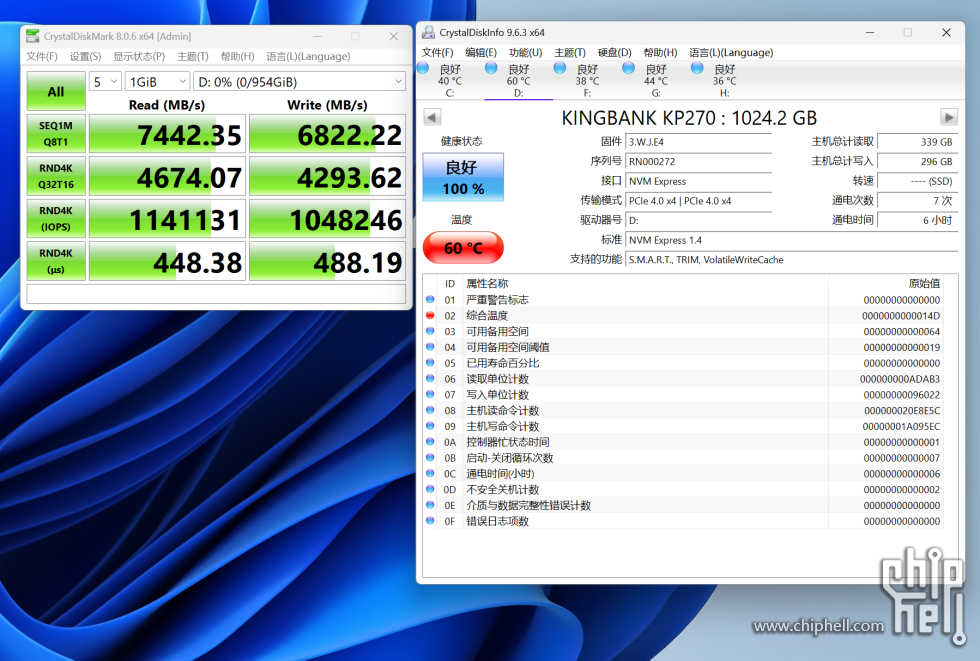The height and width of the screenshot is (661, 980).
Task: Open 硬盘(D) menu in CrystalDiskInfo
Action: (614, 52)
